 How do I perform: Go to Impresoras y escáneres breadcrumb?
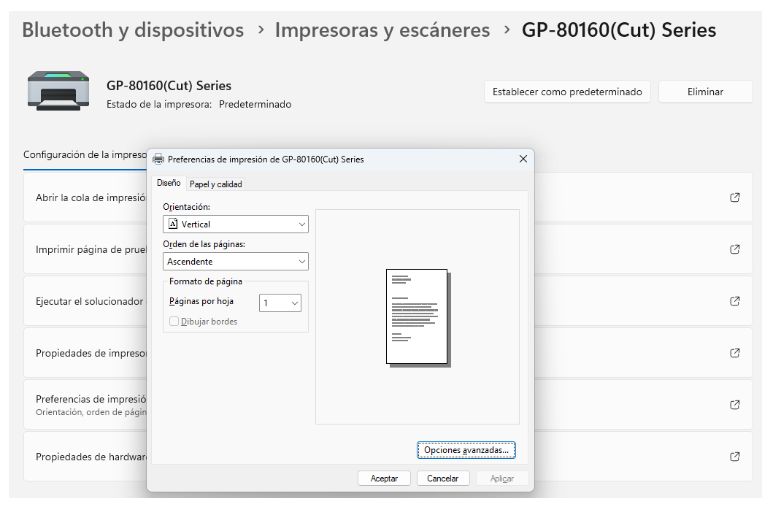tap(382, 30)
